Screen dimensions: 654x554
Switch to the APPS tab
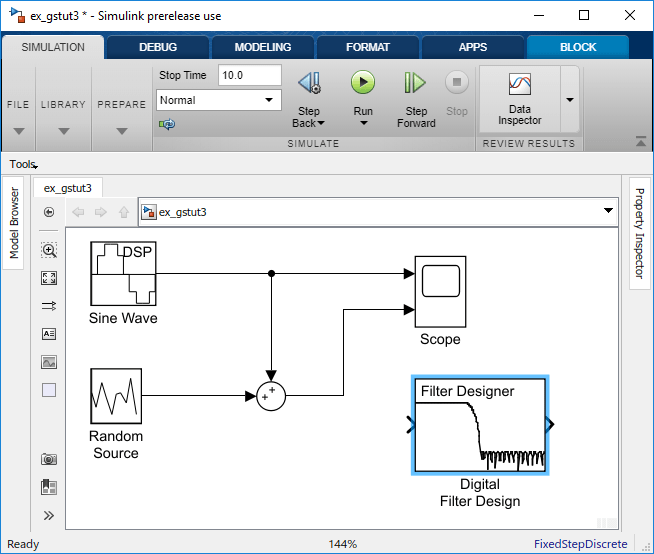(473, 47)
